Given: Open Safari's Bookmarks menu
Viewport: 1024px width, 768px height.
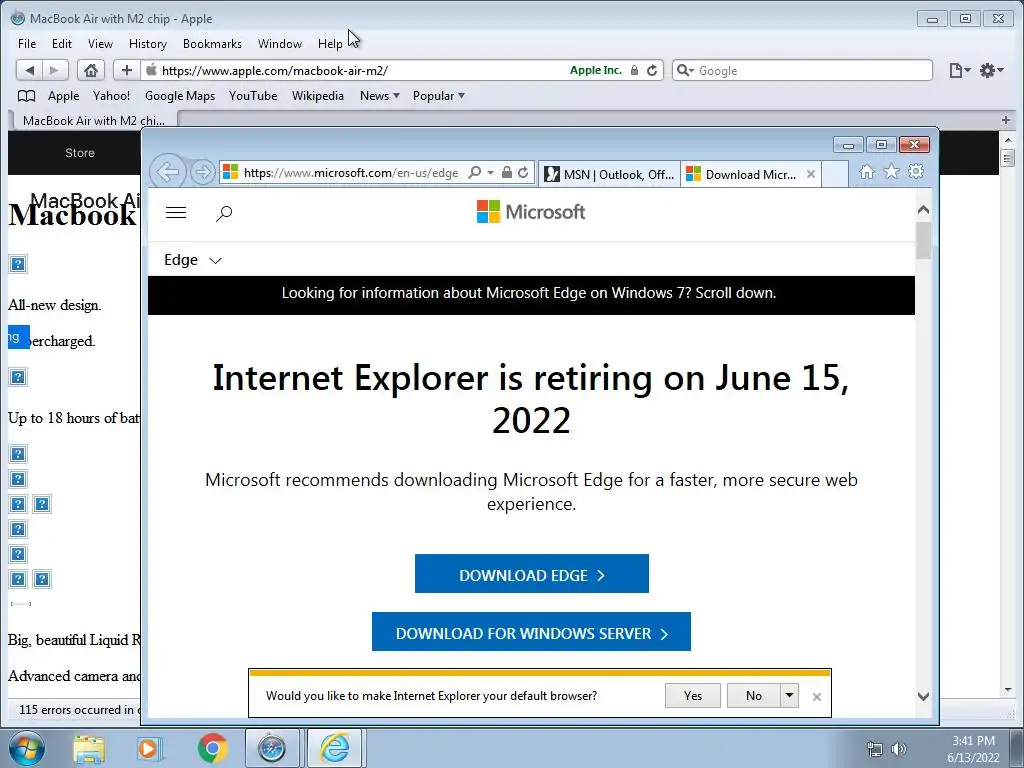Looking at the screenshot, I should [x=212, y=44].
